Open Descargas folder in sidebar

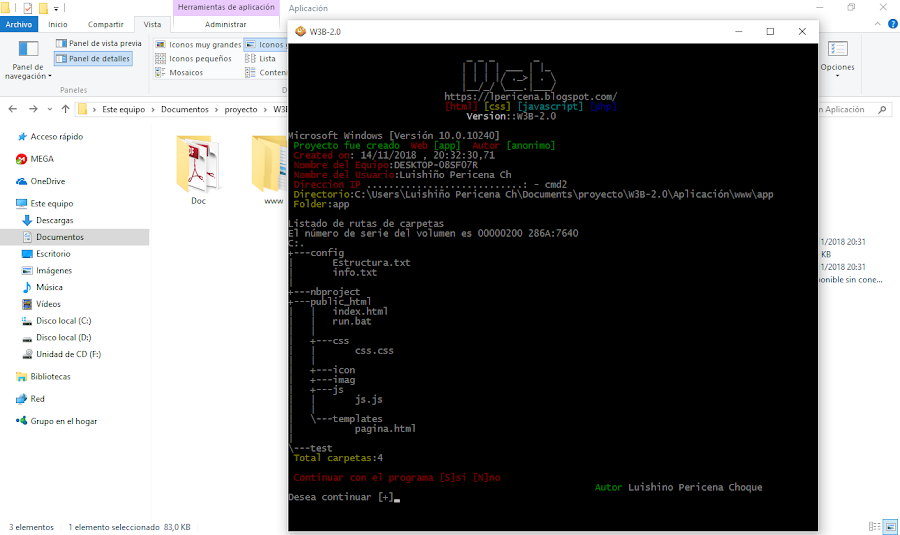(48, 220)
